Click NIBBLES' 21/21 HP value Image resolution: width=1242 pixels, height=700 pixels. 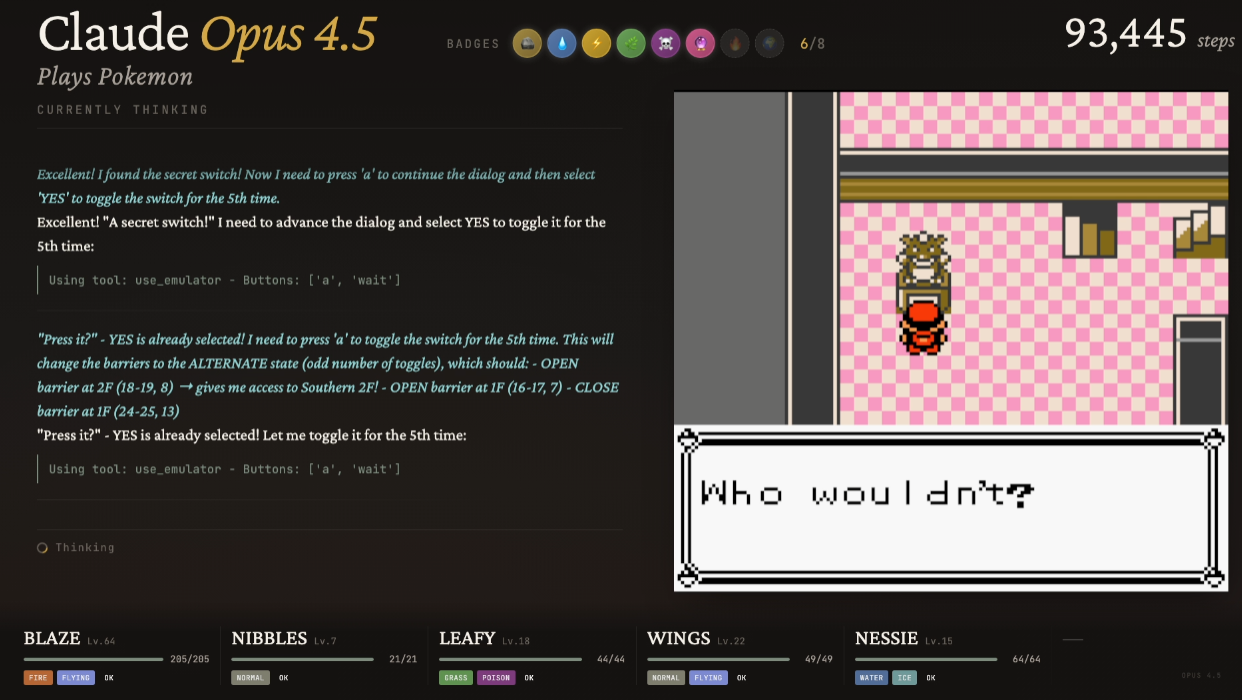[x=404, y=659]
